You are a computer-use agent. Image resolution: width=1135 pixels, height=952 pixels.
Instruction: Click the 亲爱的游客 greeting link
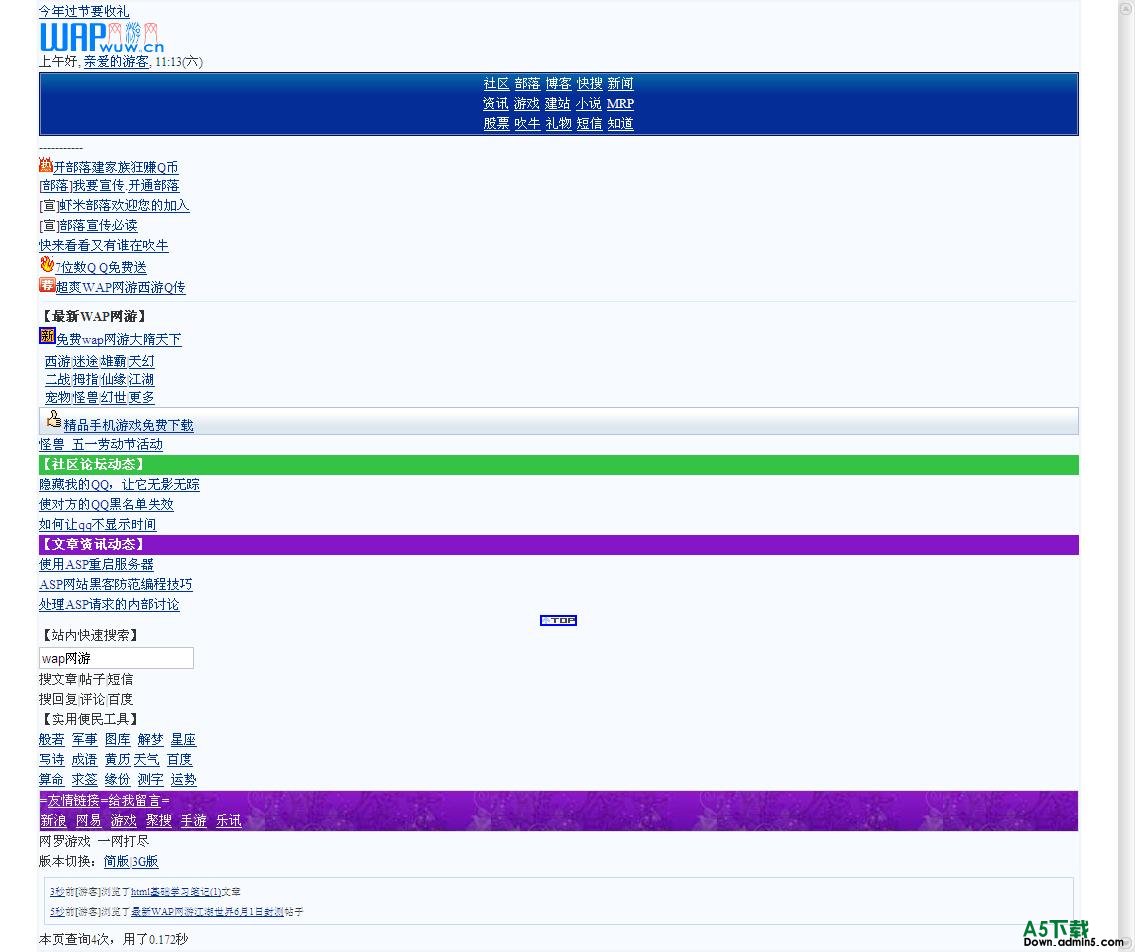click(117, 62)
